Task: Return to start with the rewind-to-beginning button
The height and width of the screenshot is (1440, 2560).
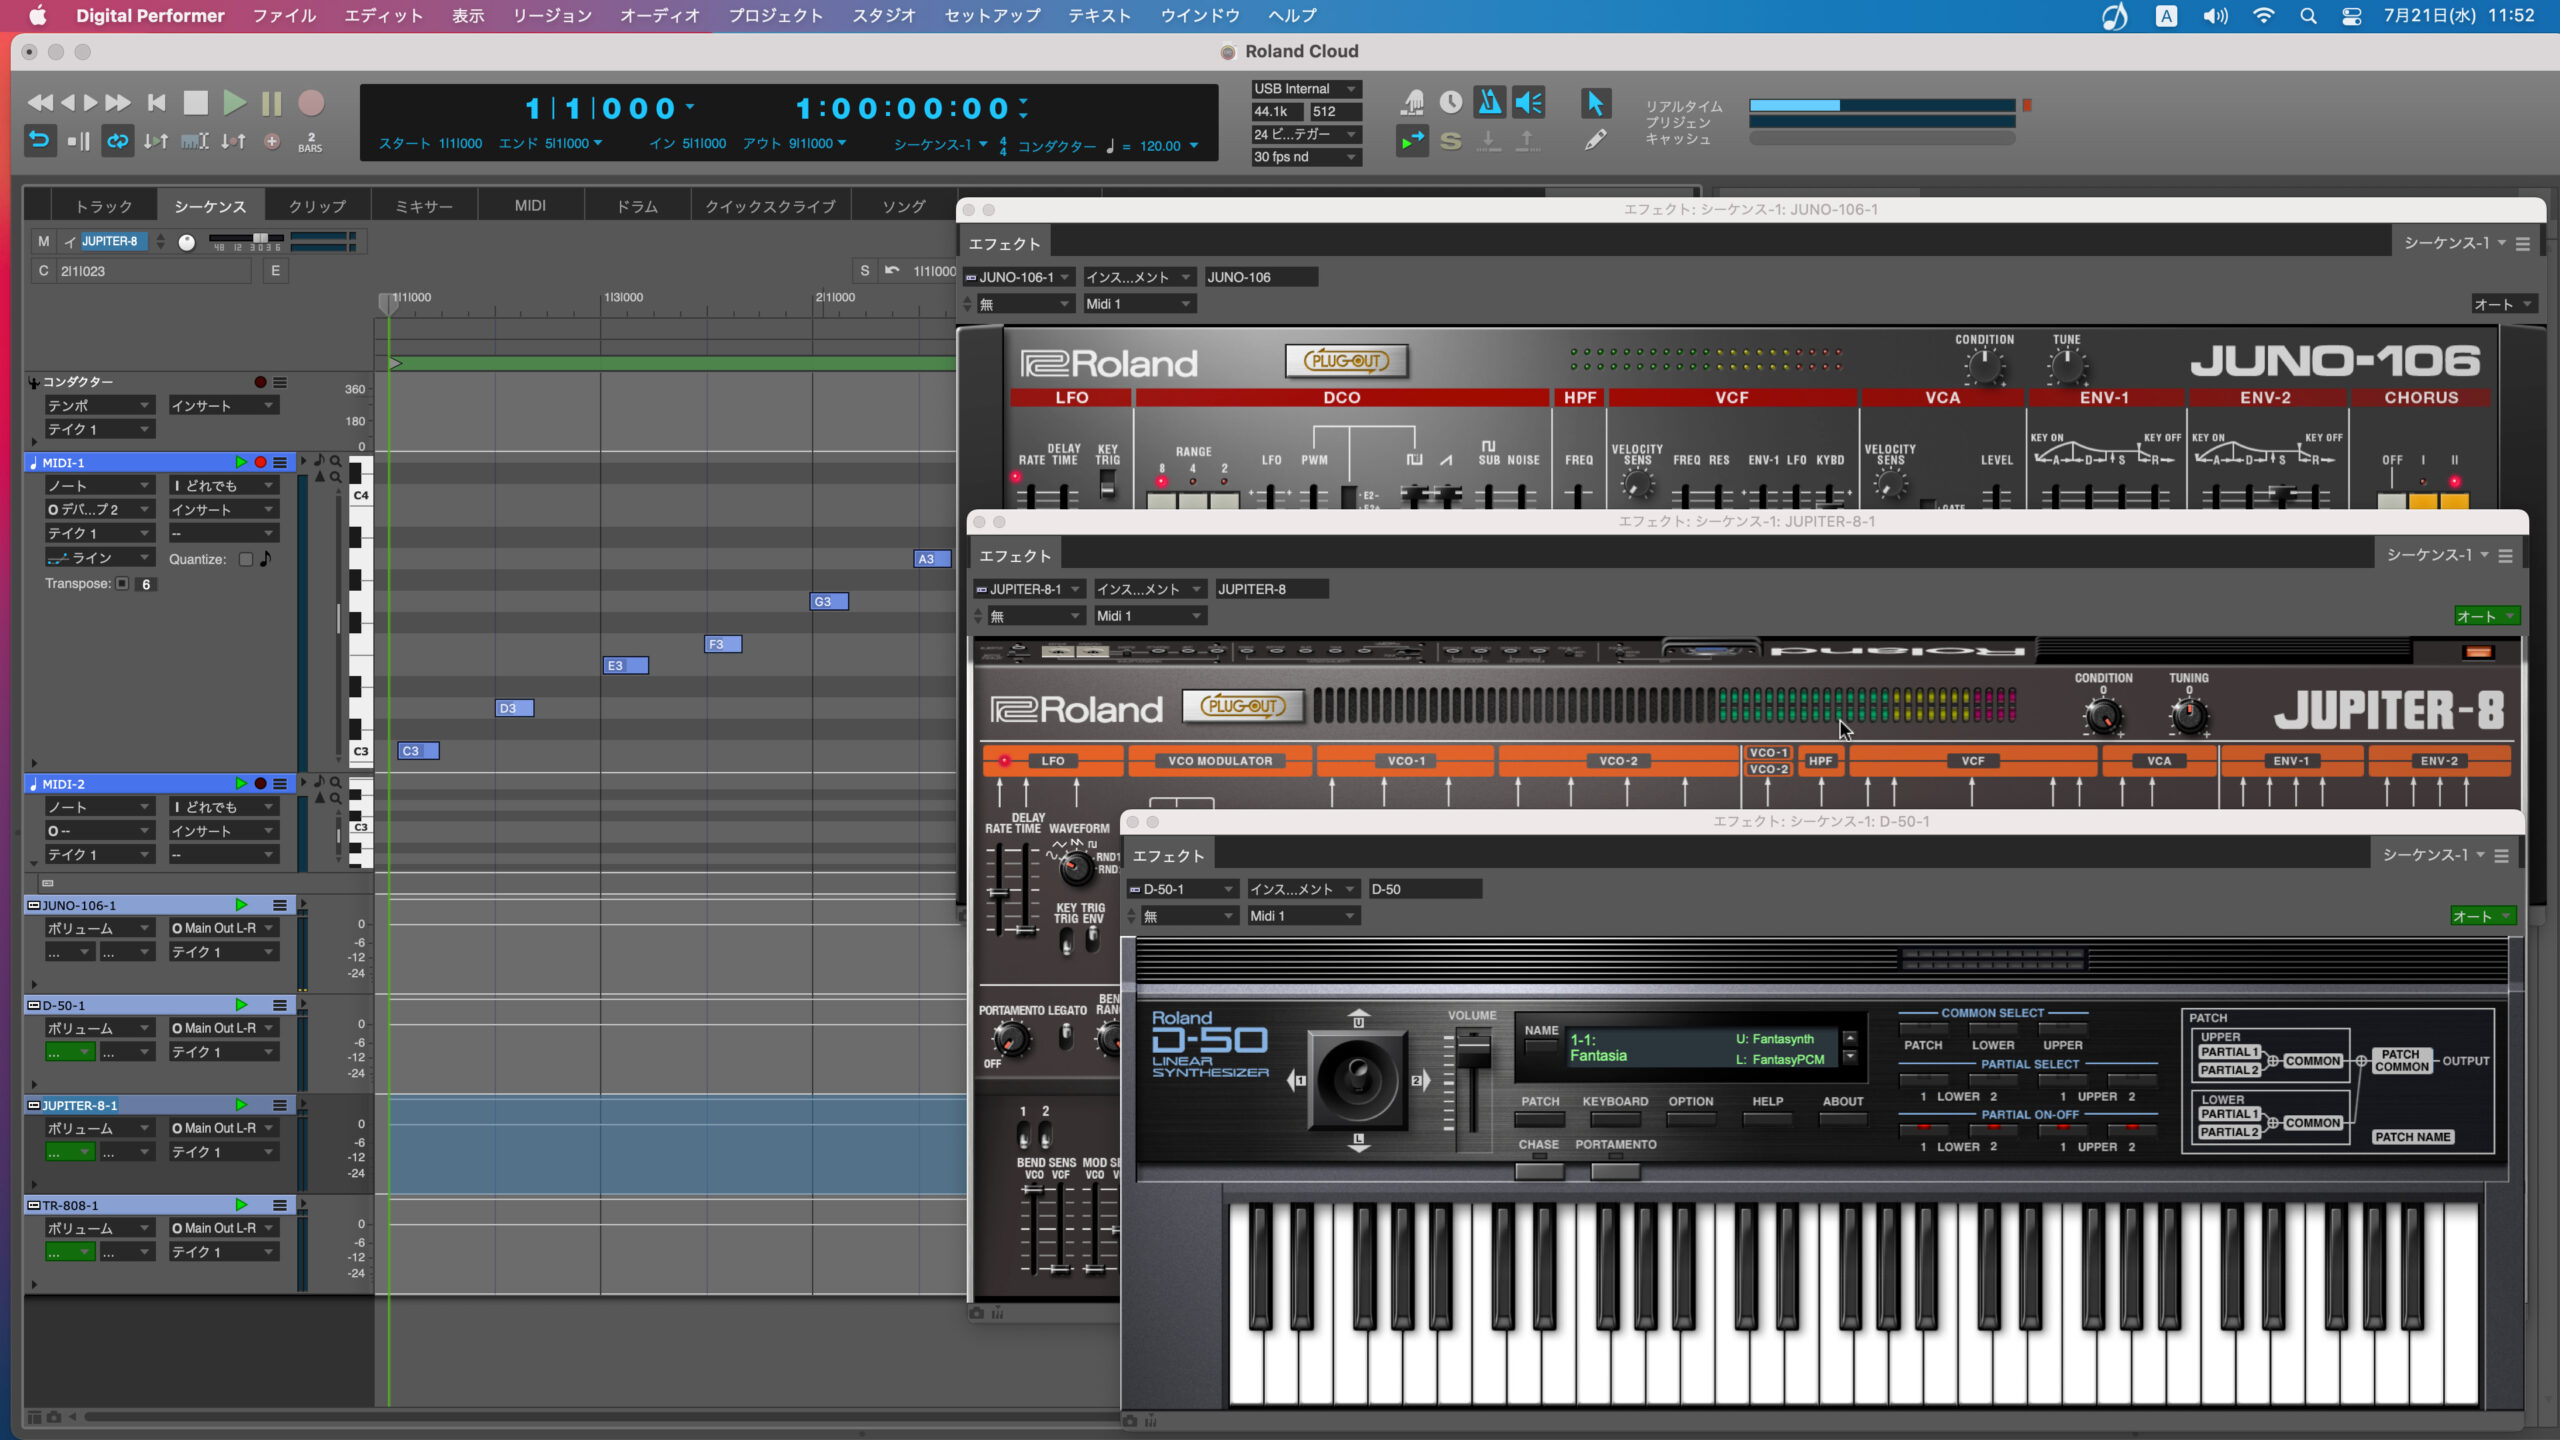Action: tap(156, 102)
